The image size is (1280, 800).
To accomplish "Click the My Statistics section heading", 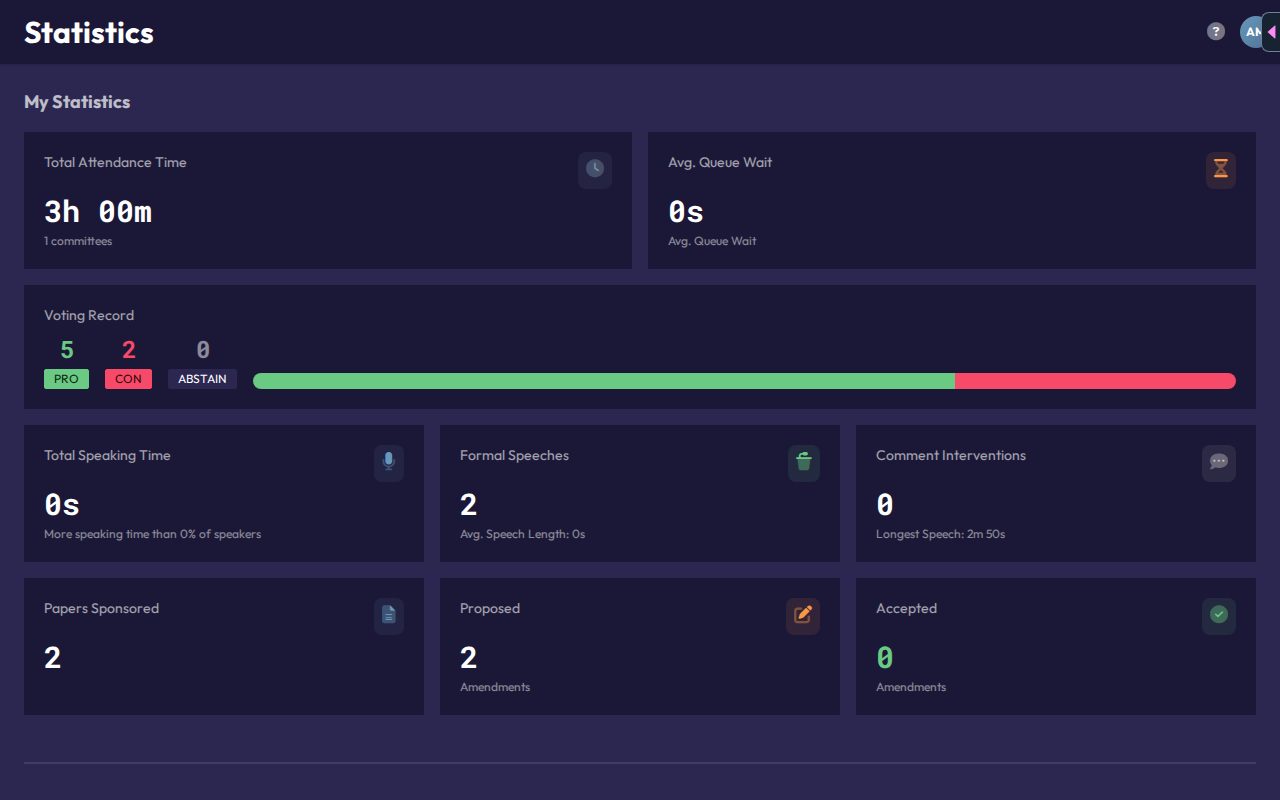I will 77,102.
